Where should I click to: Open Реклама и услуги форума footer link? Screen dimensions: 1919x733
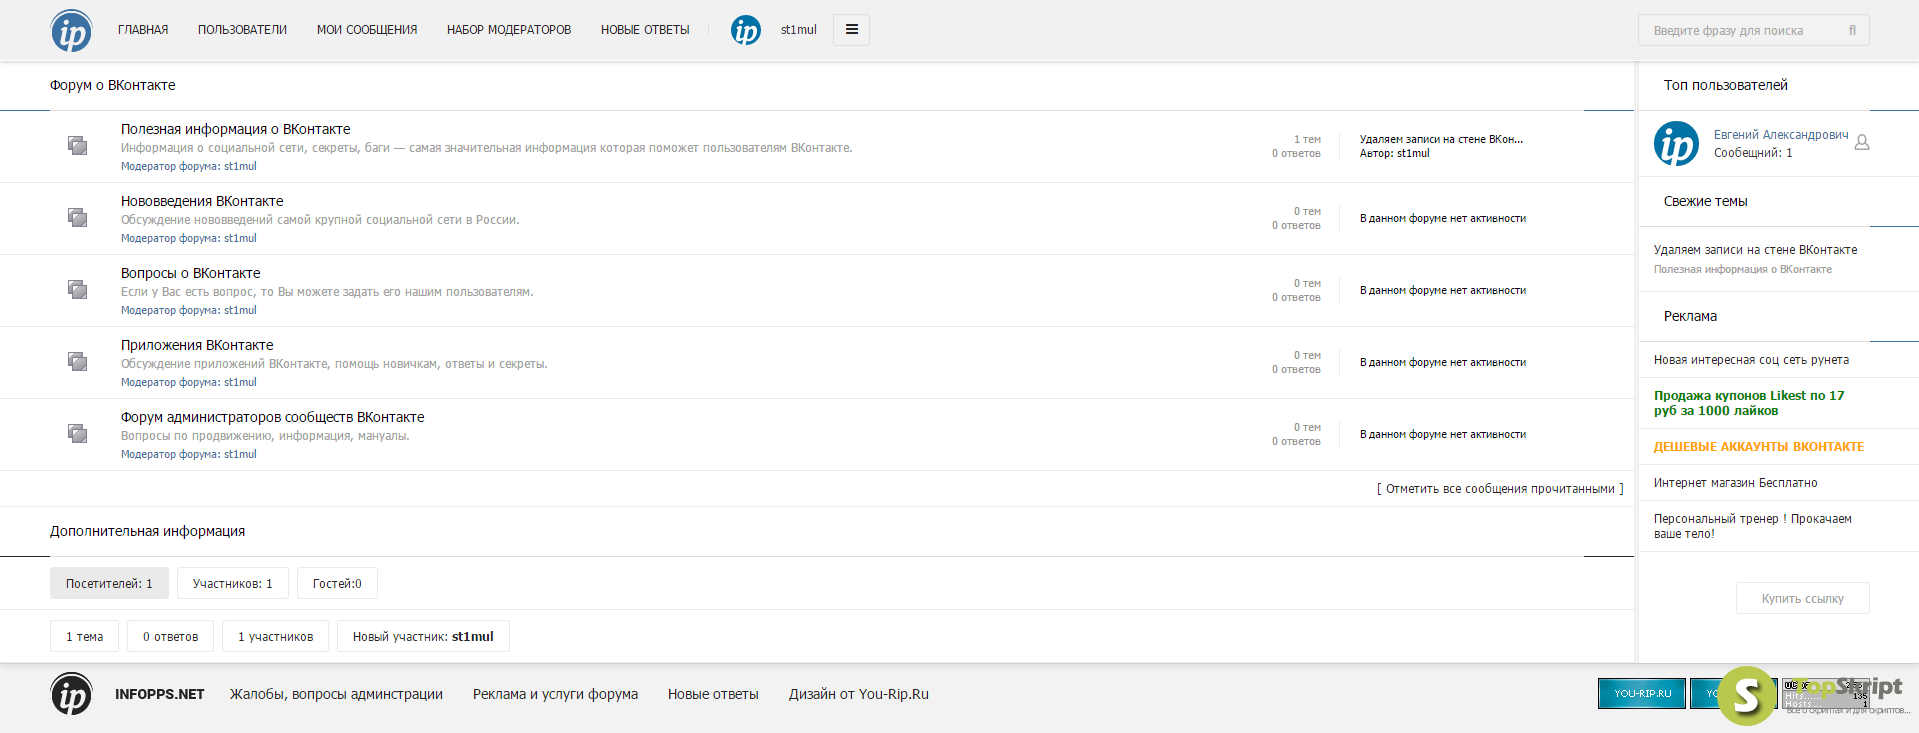click(x=555, y=694)
